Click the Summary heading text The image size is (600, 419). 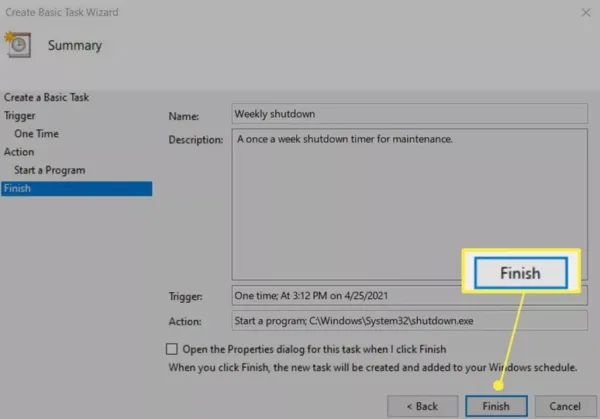75,46
